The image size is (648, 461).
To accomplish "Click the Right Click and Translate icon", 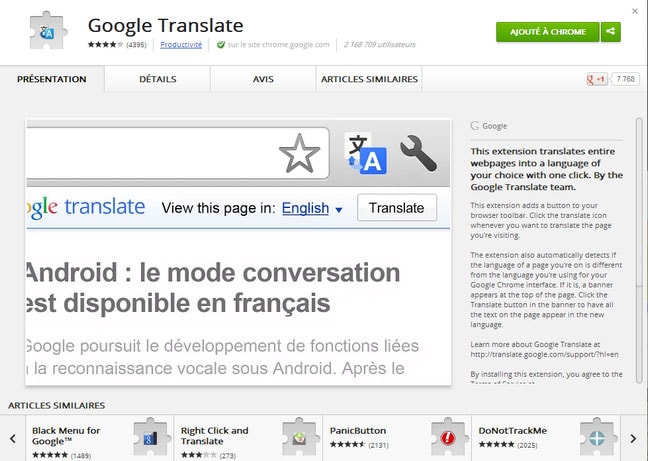I will [299, 438].
